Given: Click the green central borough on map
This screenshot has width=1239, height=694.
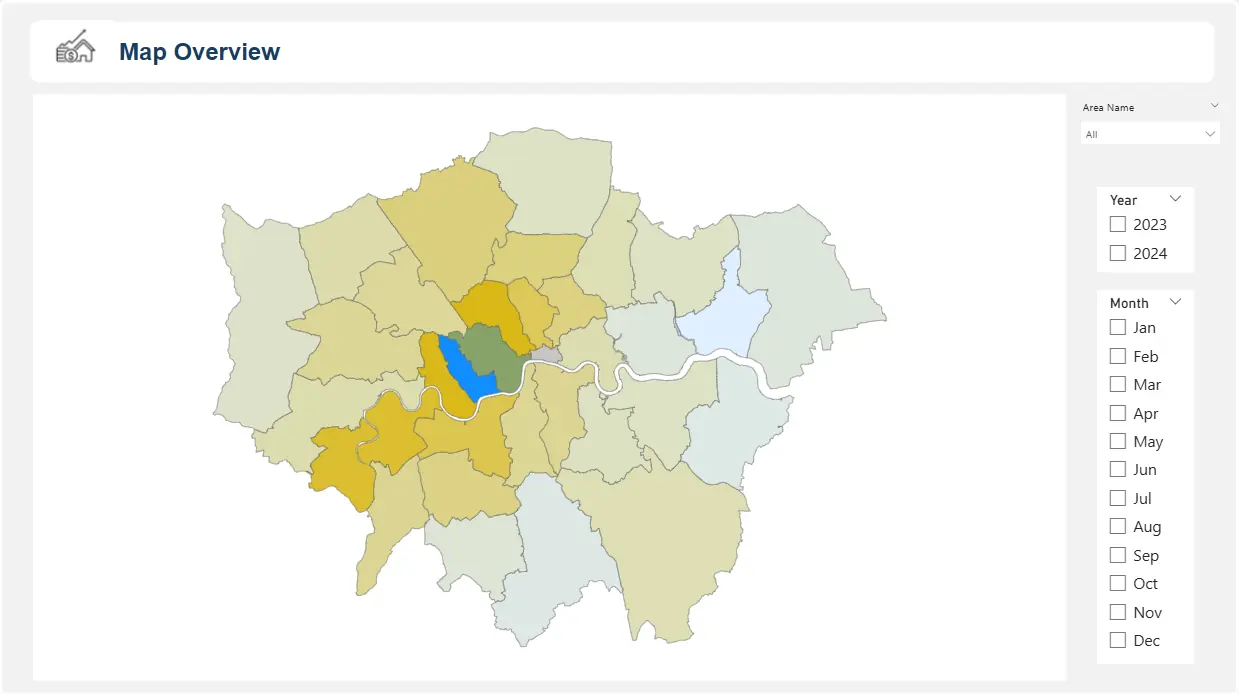Looking at the screenshot, I should pos(495,352).
